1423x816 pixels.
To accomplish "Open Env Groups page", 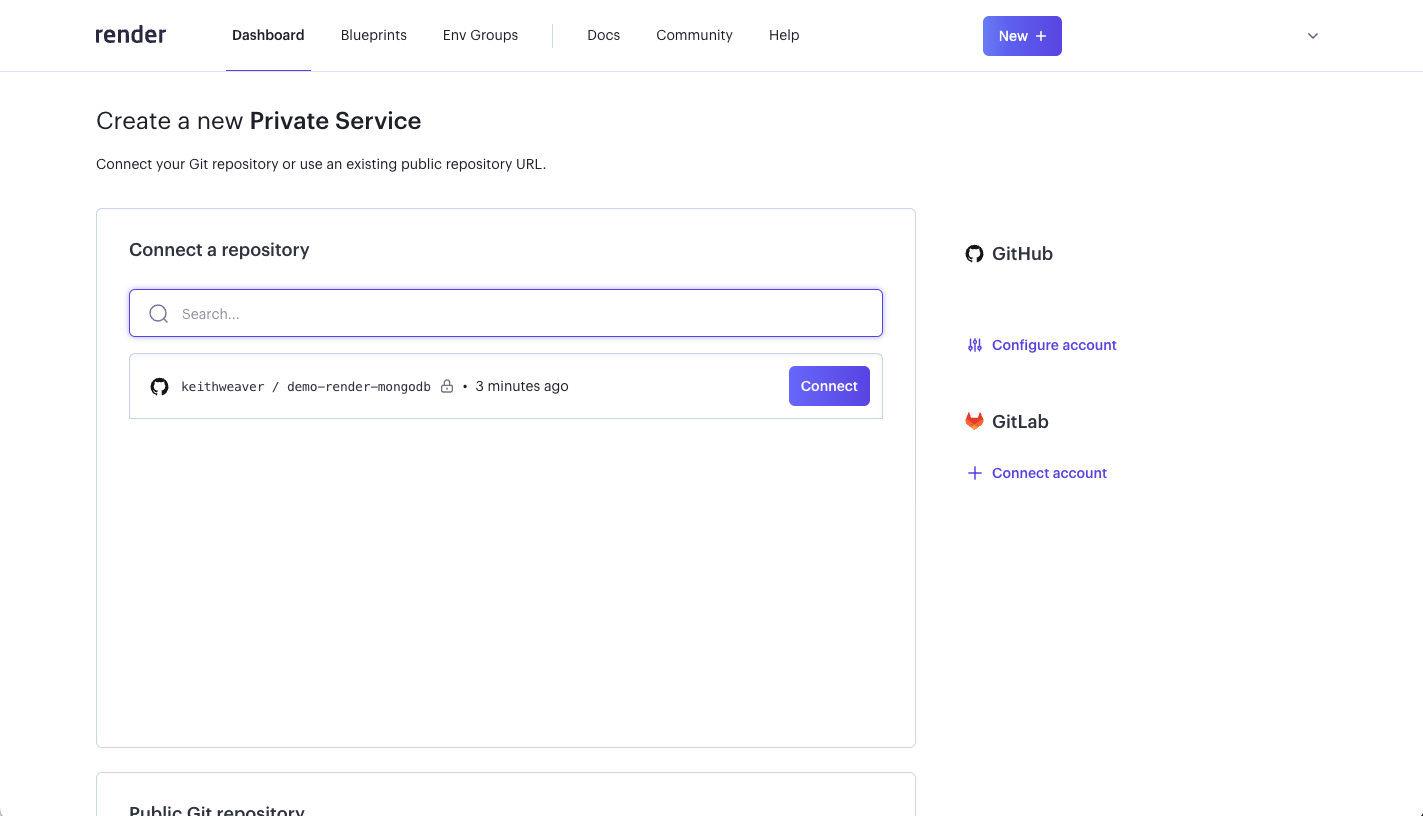I will 480,35.
